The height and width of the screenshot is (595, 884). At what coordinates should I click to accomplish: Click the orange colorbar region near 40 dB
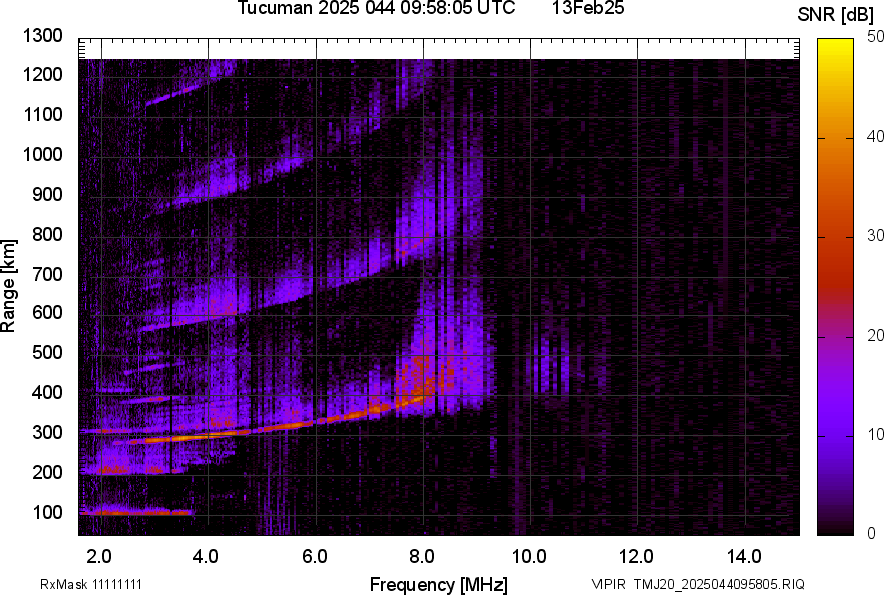(836, 138)
